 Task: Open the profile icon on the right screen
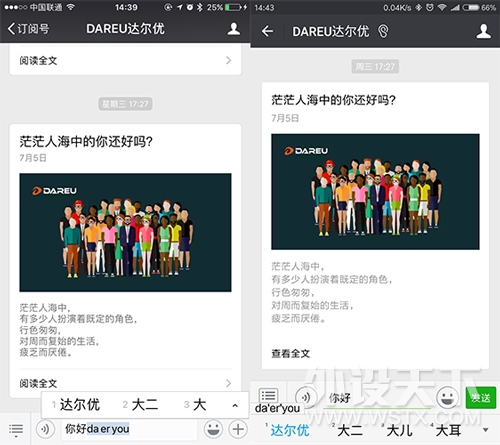[483, 31]
